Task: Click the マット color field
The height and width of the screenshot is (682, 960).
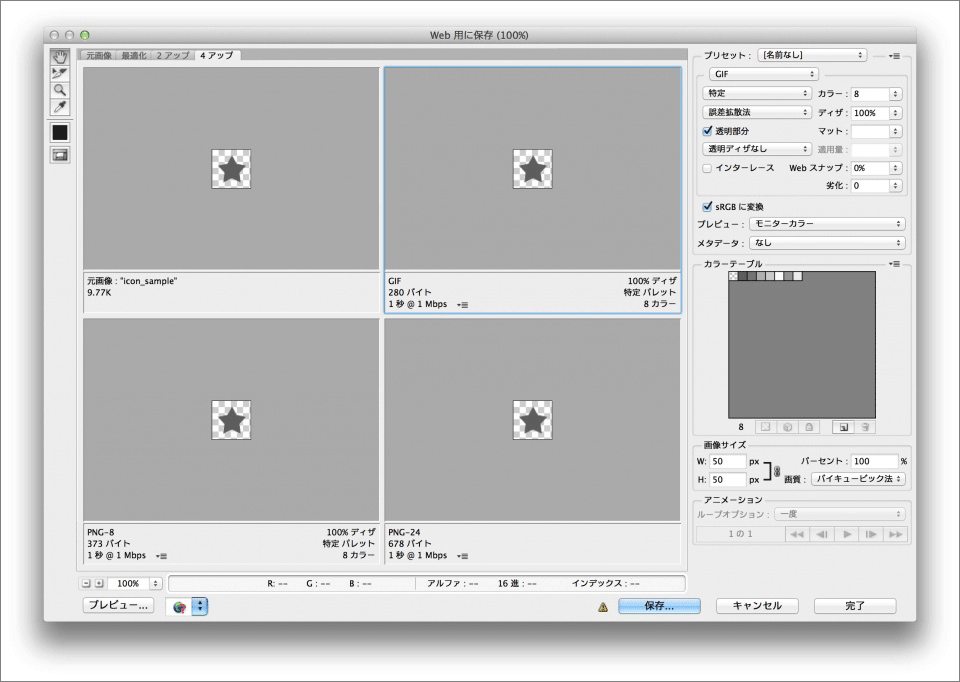Action: (x=871, y=131)
